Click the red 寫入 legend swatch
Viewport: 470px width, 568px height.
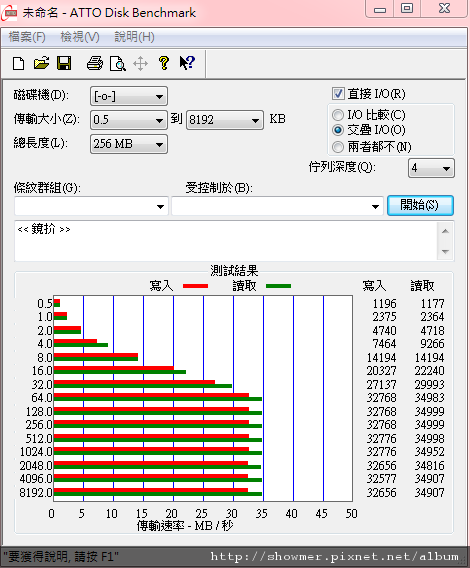point(195,286)
